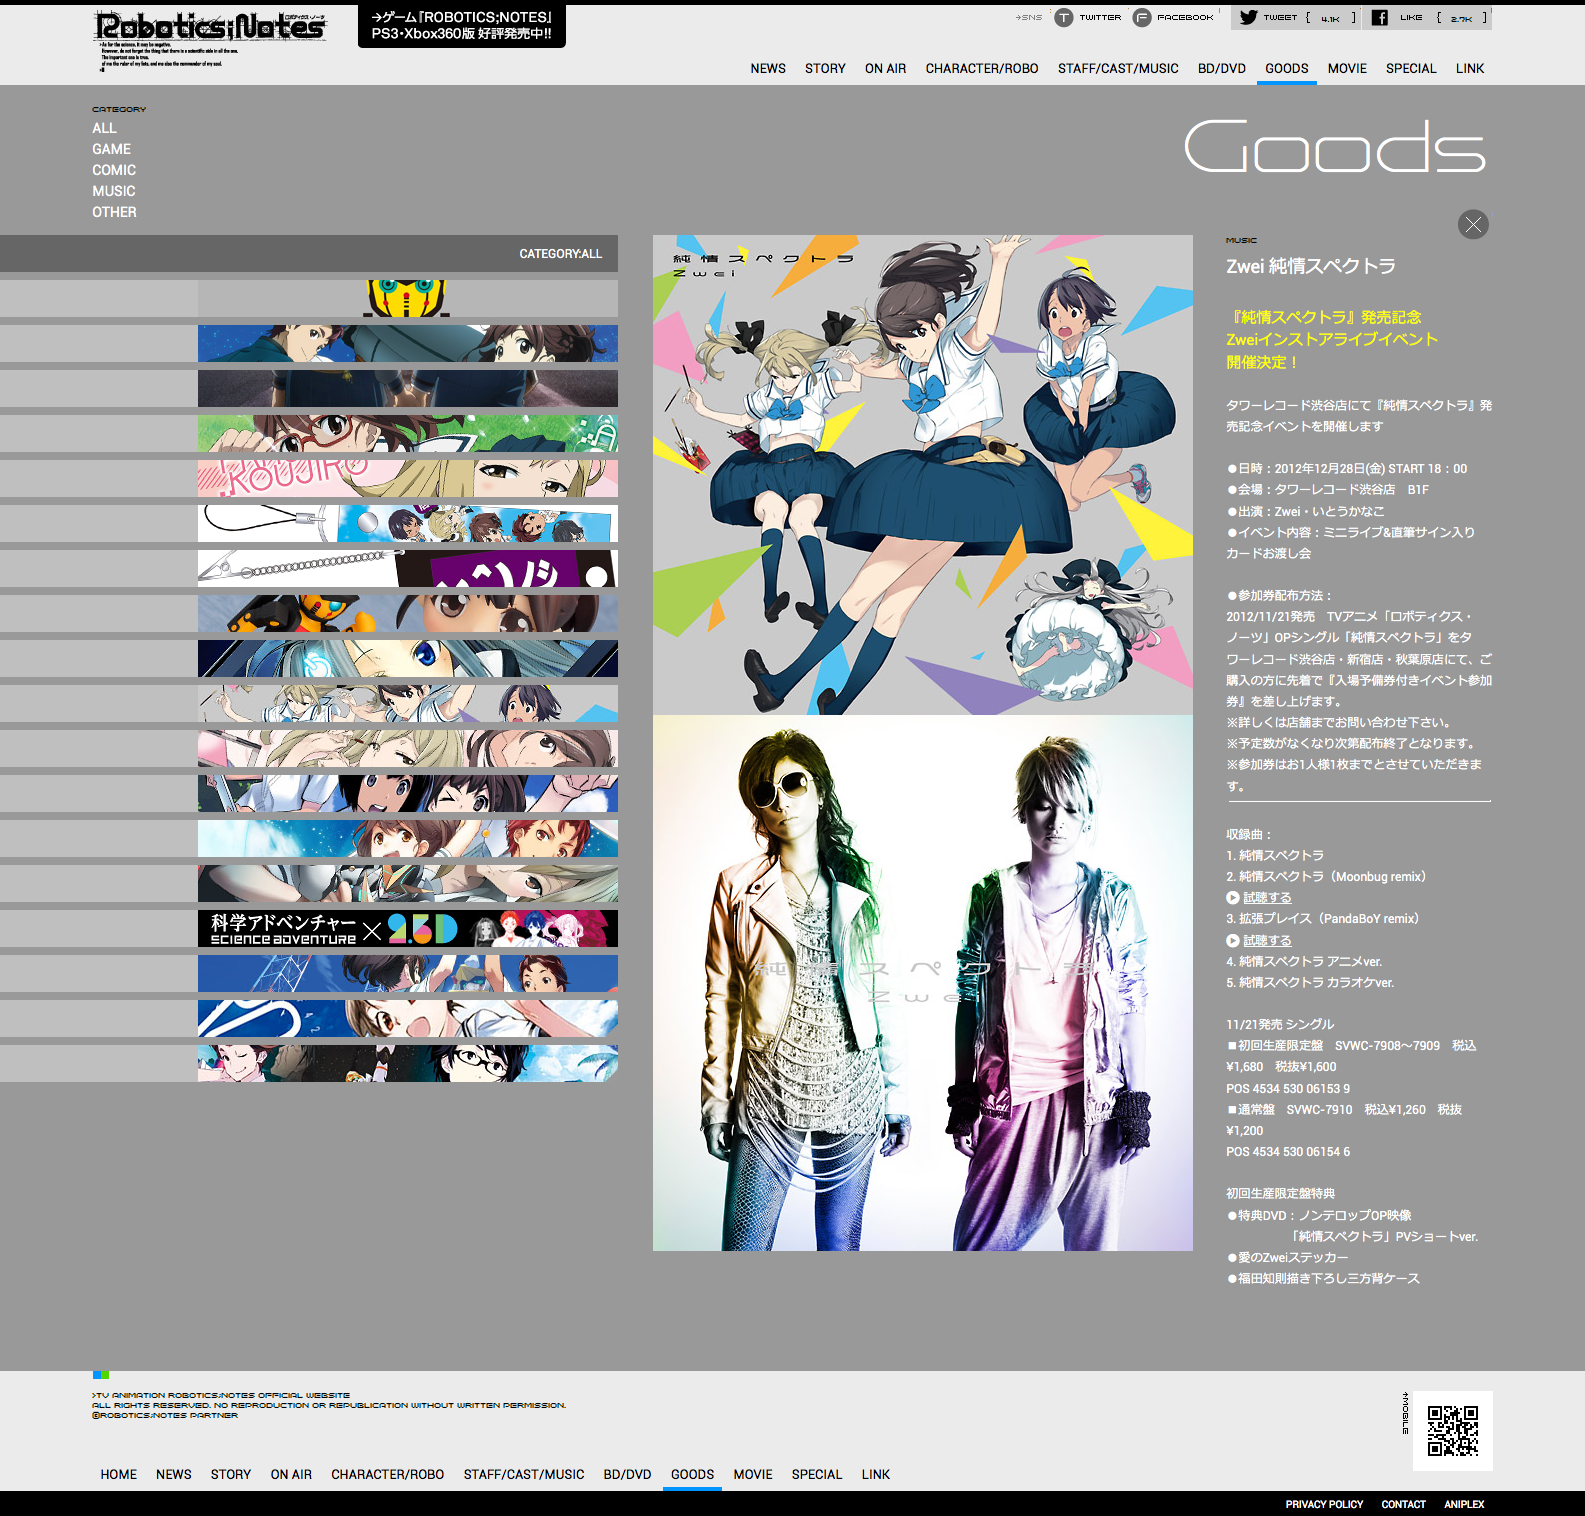The width and height of the screenshot is (1585, 1516).
Task: Open LINK in top navigation
Action: pyautogui.click(x=1470, y=69)
